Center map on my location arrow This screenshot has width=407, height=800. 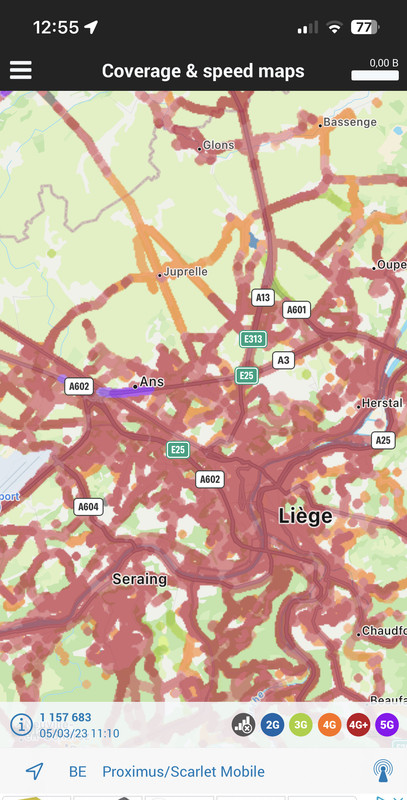coord(34,771)
